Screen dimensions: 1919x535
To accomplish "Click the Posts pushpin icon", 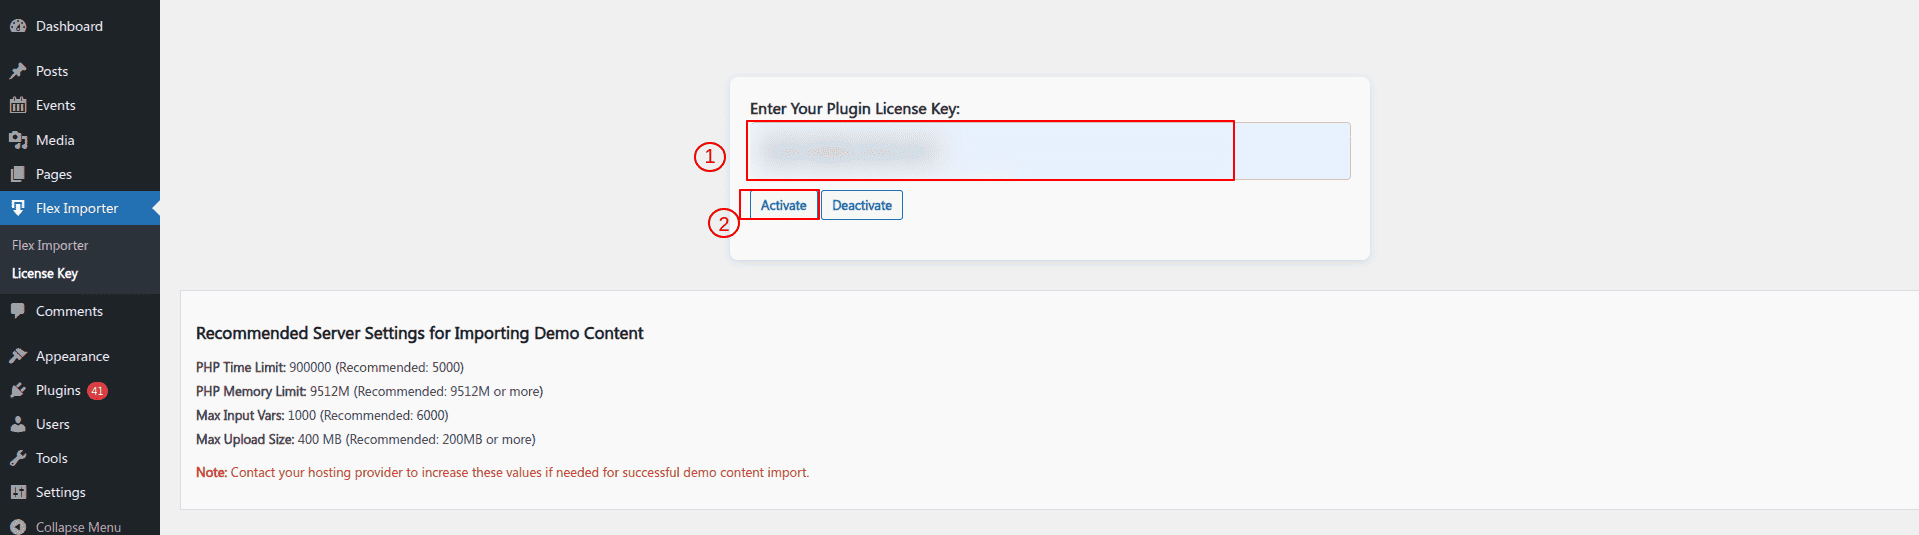I will [18, 71].
